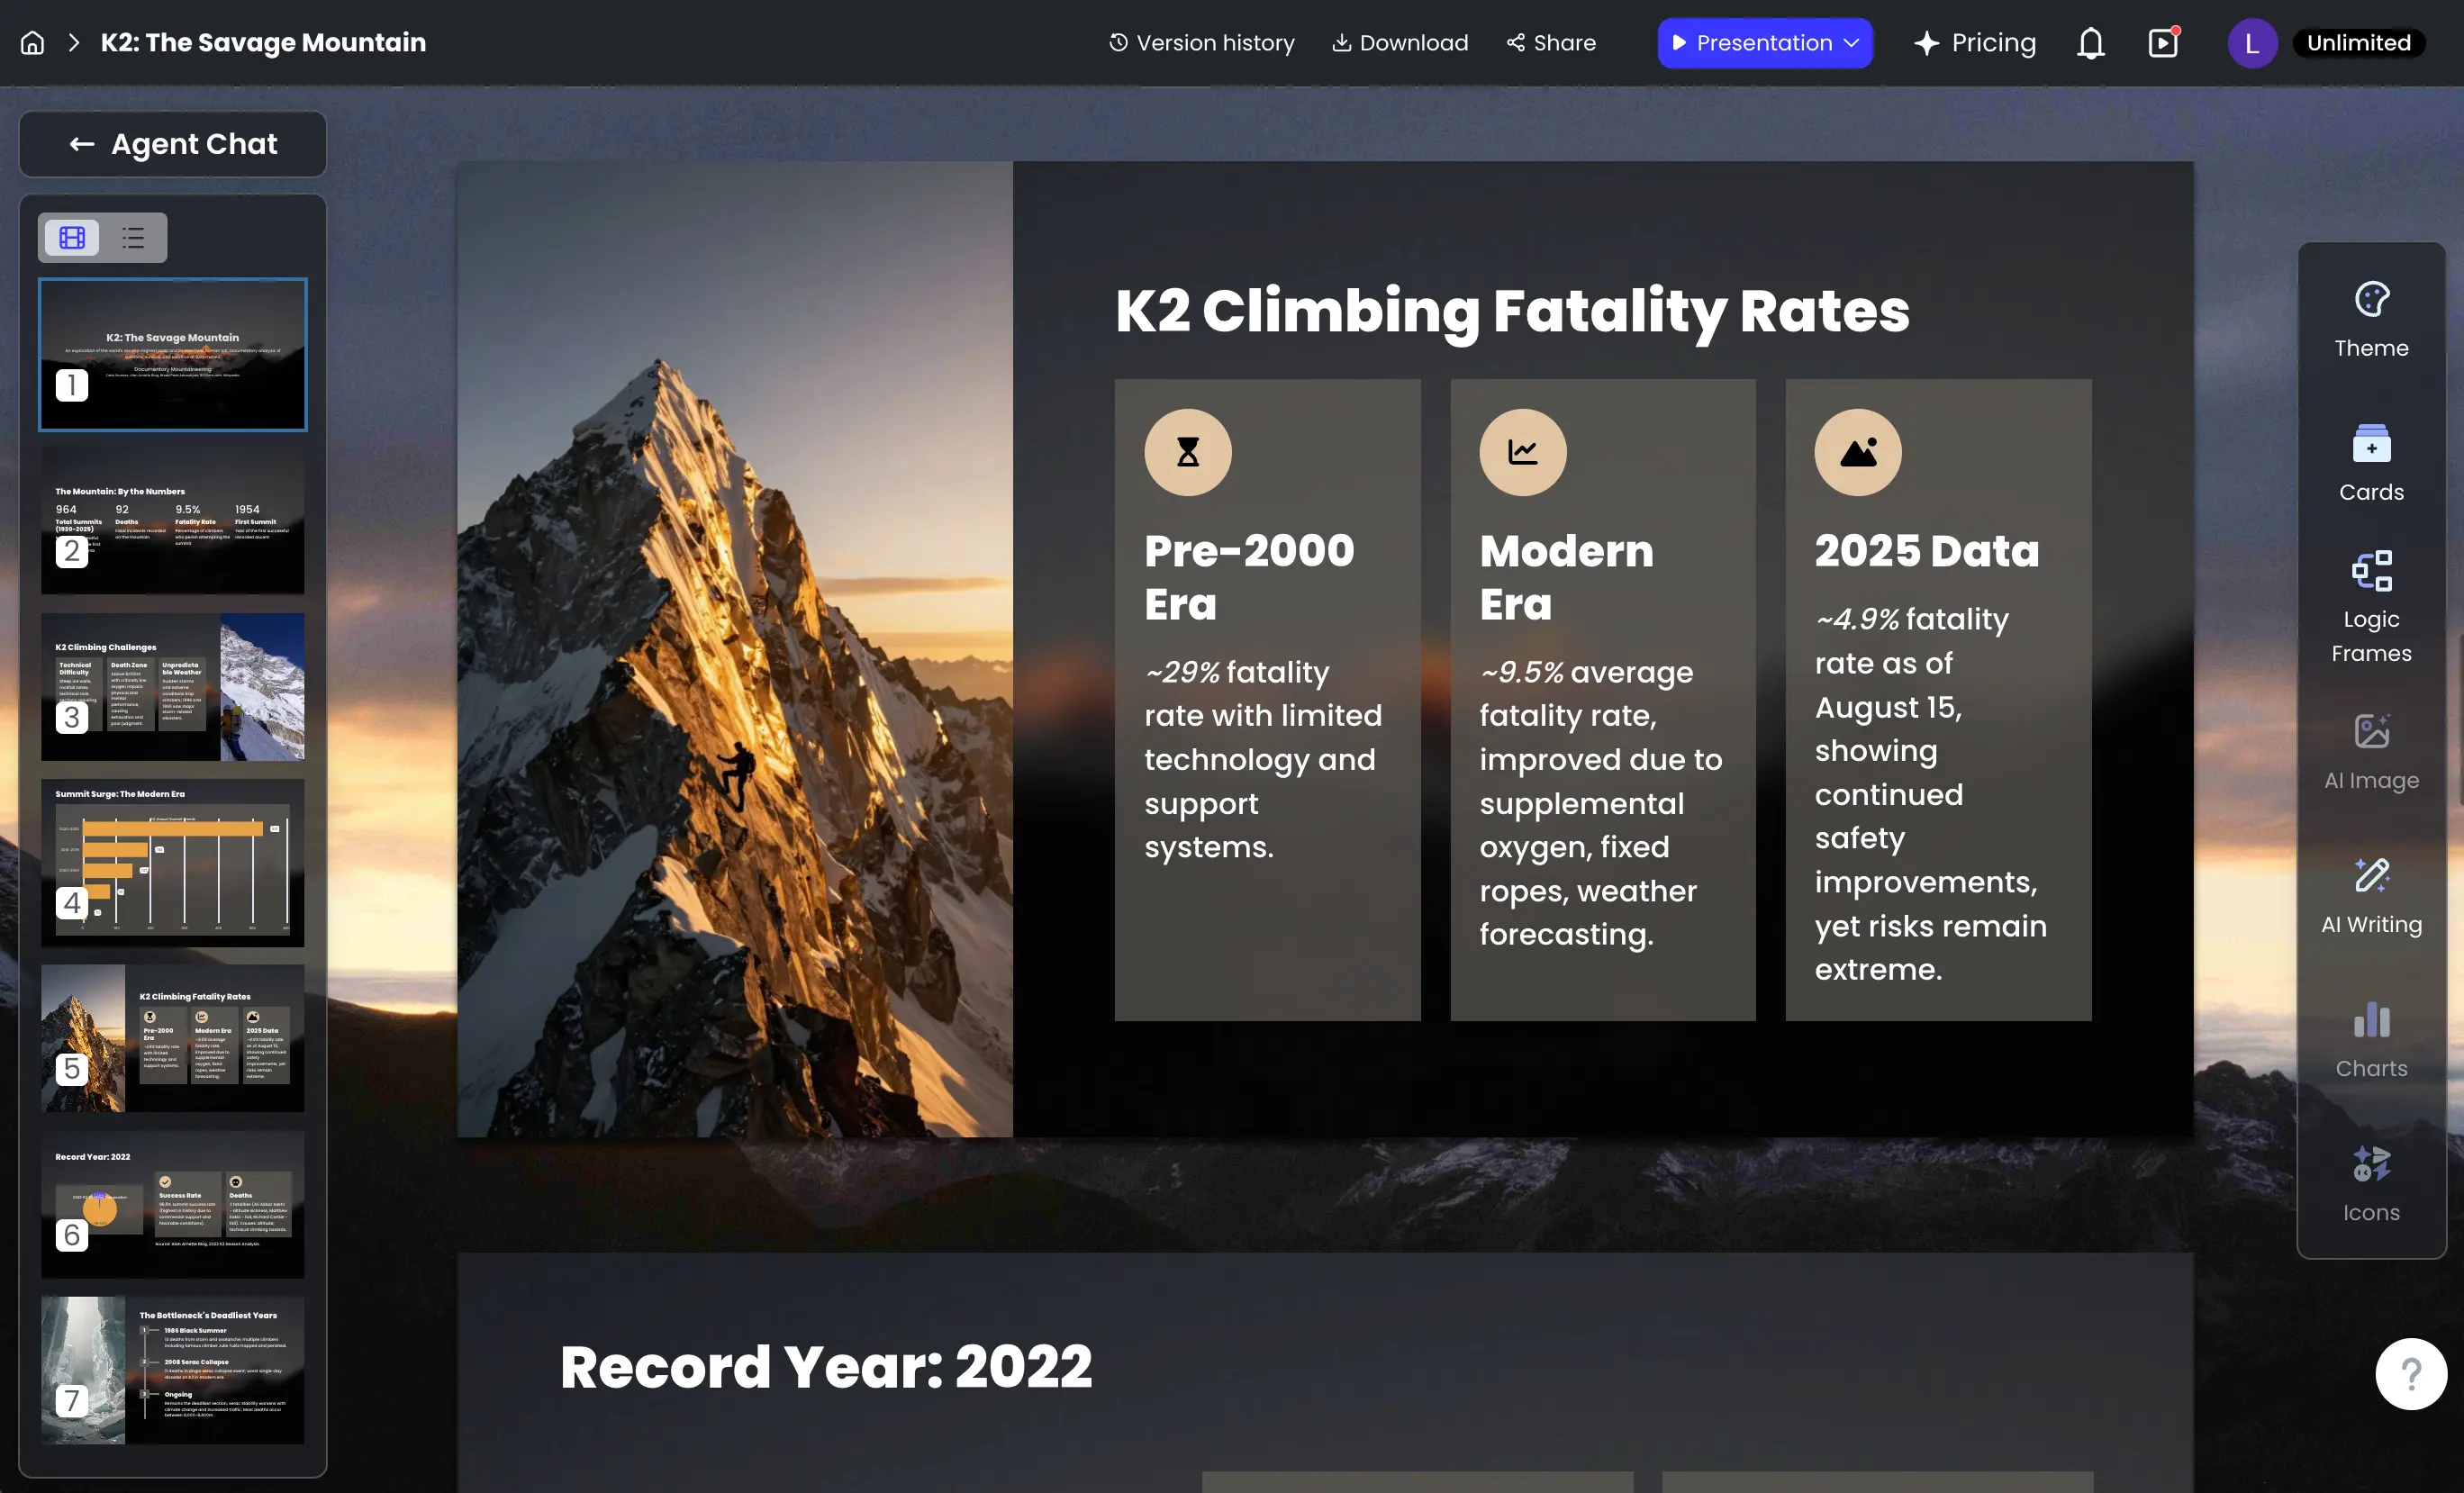2464x1493 pixels.
Task: Switch to filmstrip view of slides
Action: click(x=71, y=237)
